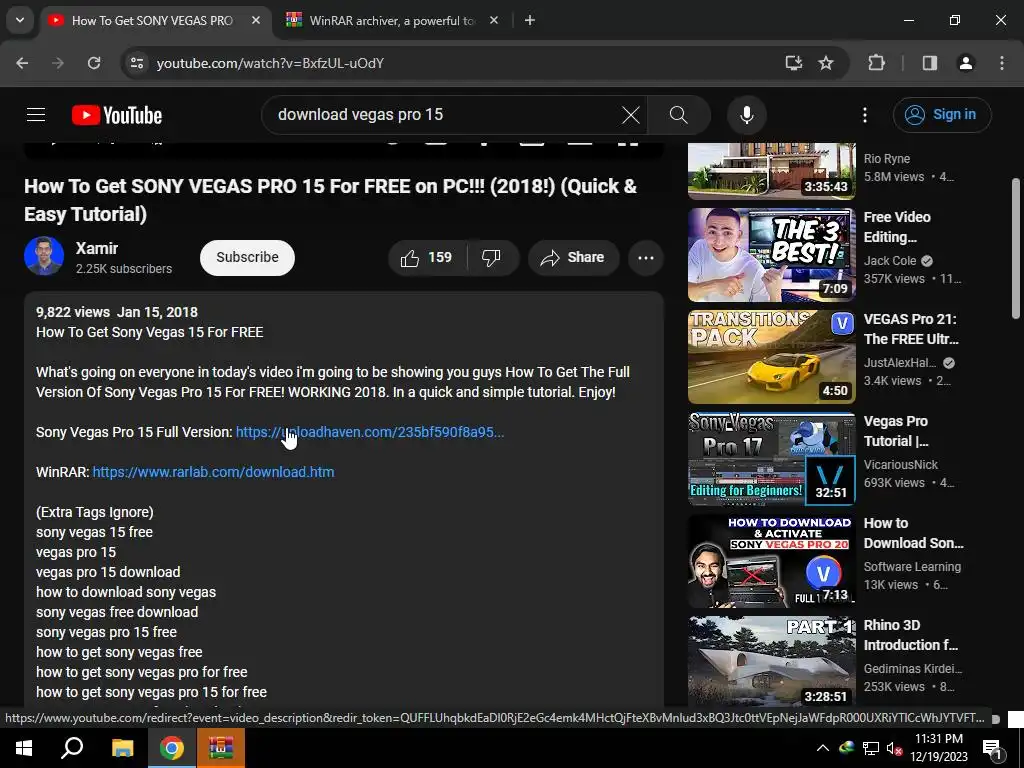
Task: Open File Explorer from the taskbar
Action: 122,748
